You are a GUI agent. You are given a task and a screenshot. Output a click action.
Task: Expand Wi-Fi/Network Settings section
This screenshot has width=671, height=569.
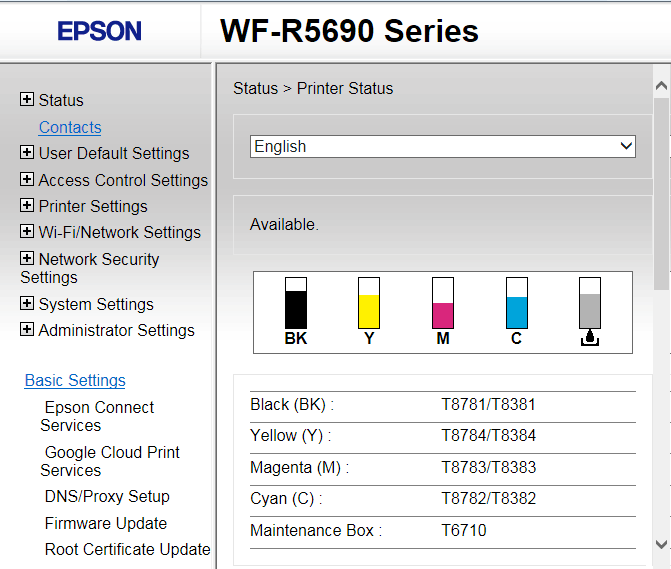(27, 232)
